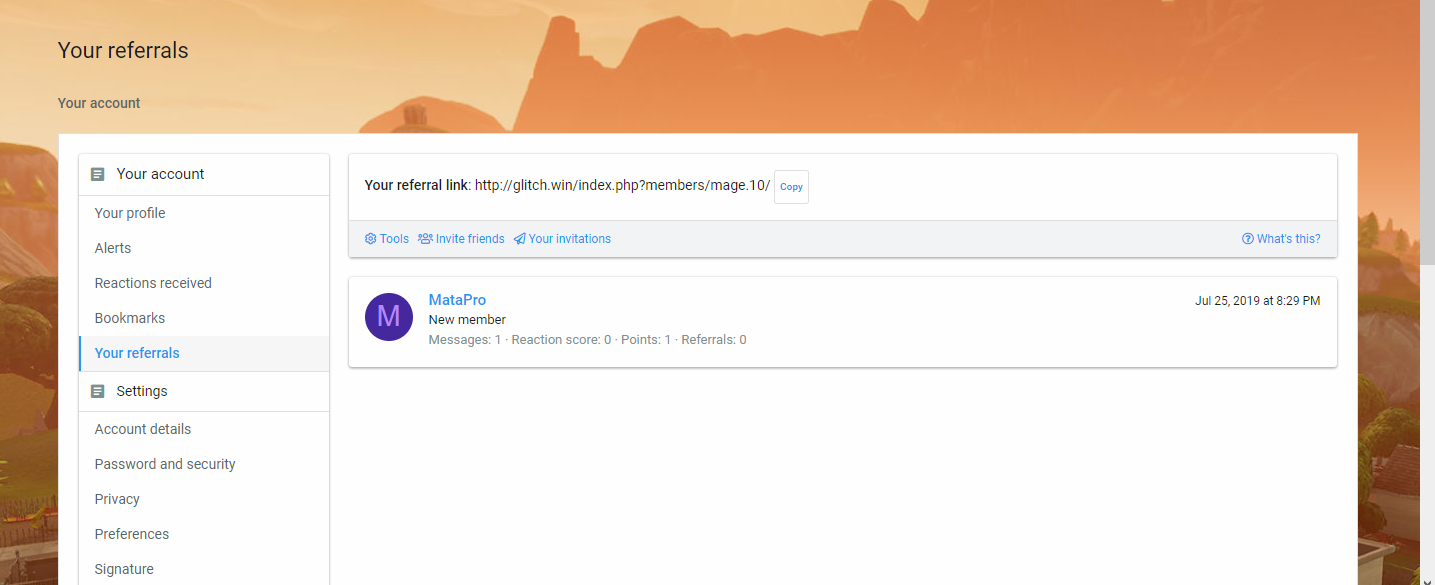Copy the referral link
1435x585 pixels.
(791, 187)
